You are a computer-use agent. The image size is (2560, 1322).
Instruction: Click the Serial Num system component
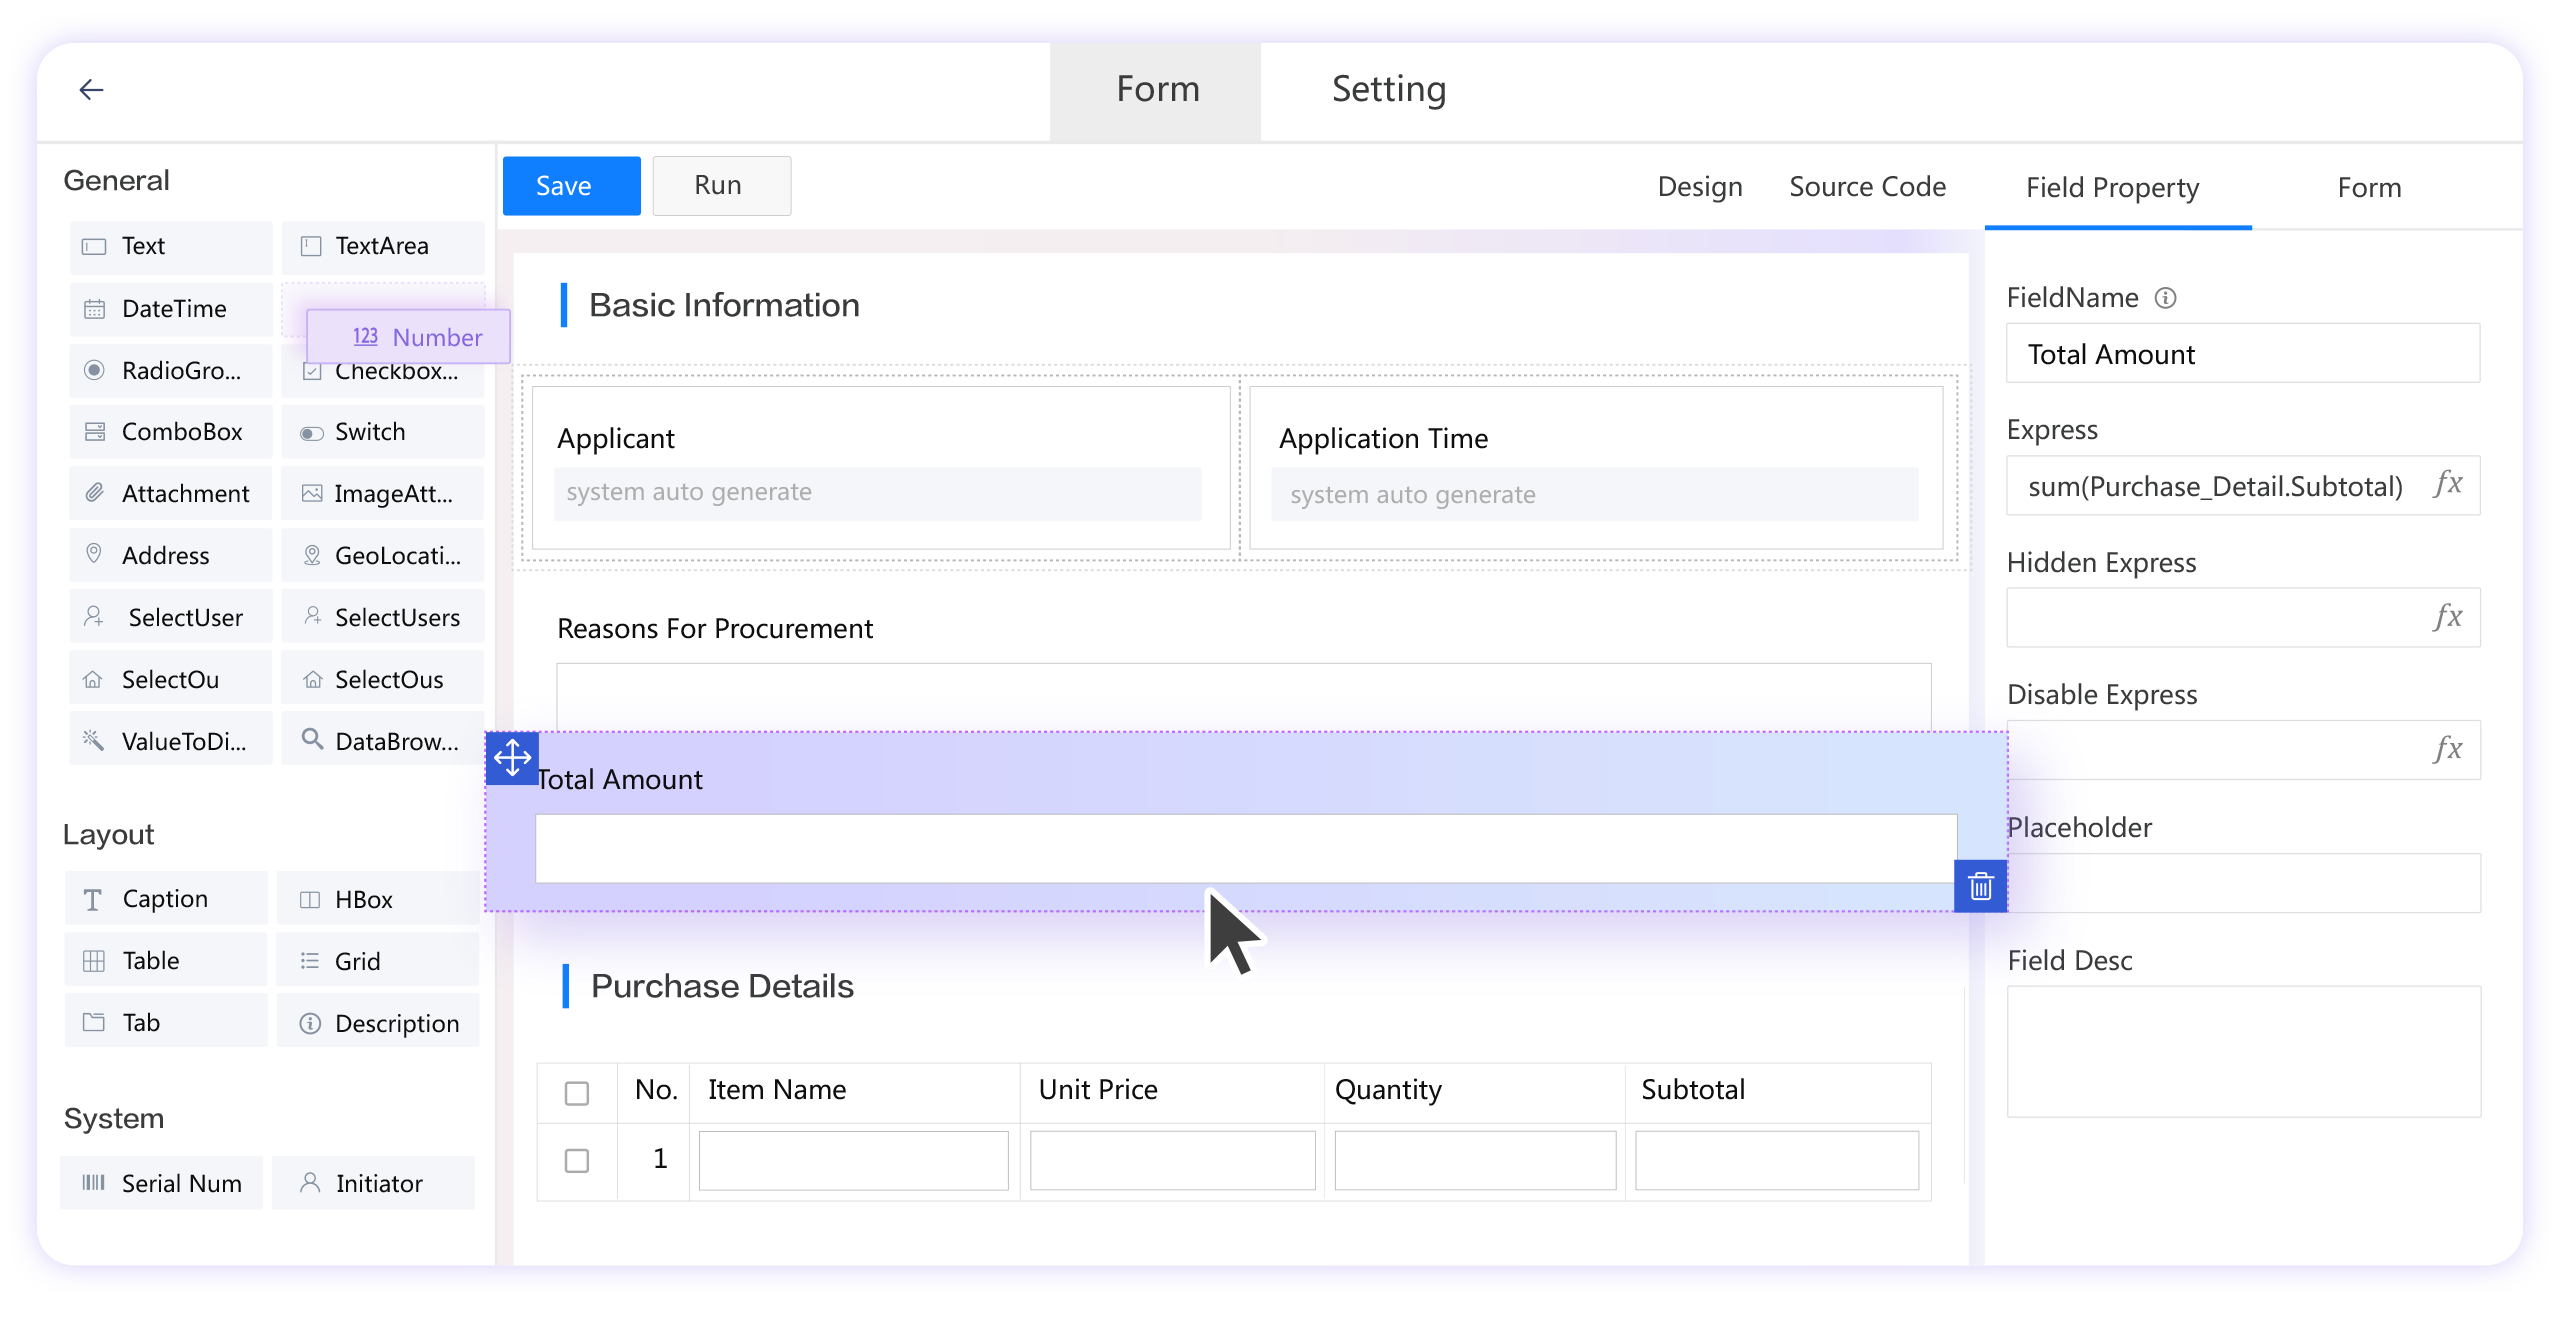161,1182
